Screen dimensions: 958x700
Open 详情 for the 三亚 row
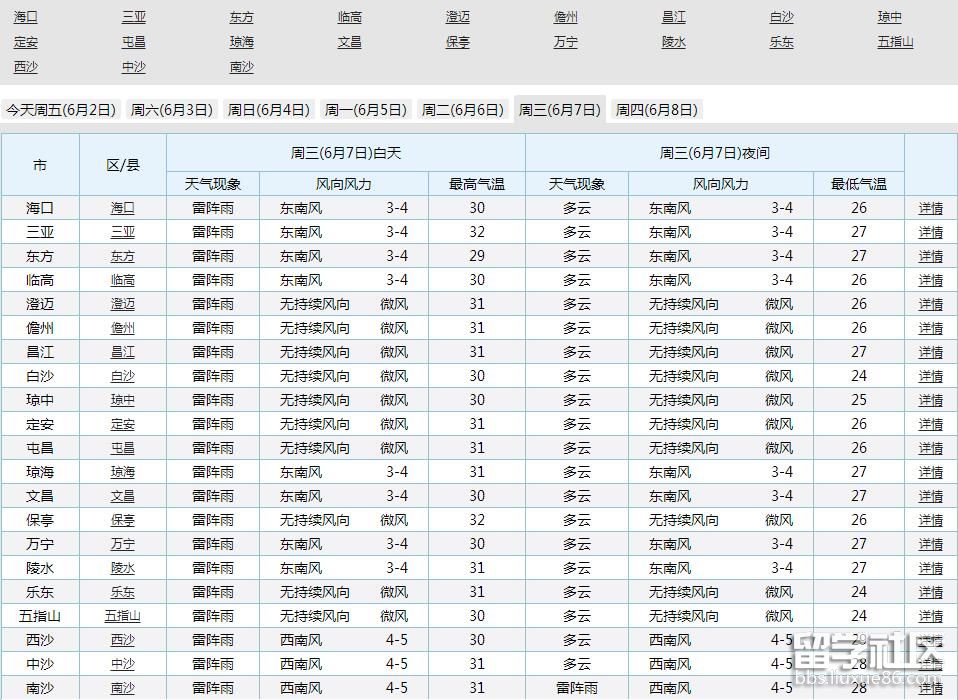tap(928, 231)
